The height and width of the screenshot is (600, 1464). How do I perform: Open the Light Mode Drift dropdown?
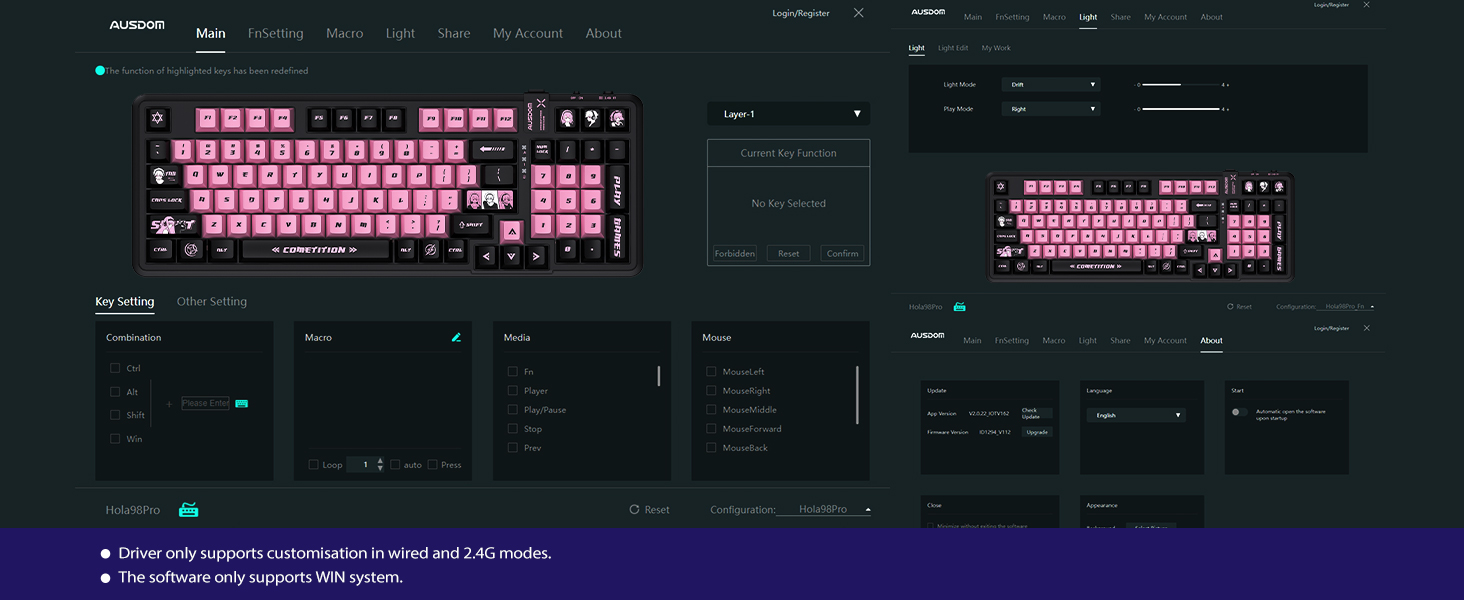coord(1051,85)
